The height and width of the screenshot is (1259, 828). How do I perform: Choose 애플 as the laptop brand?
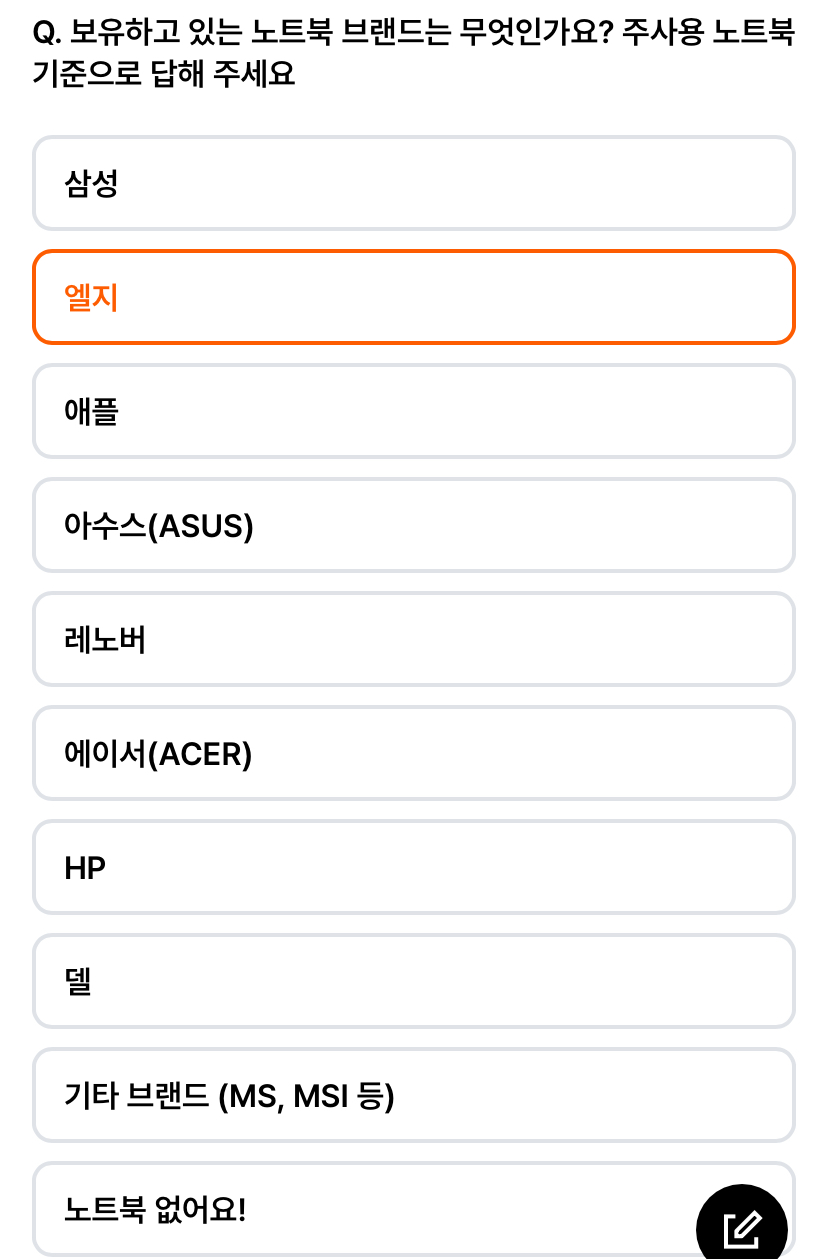click(x=414, y=411)
